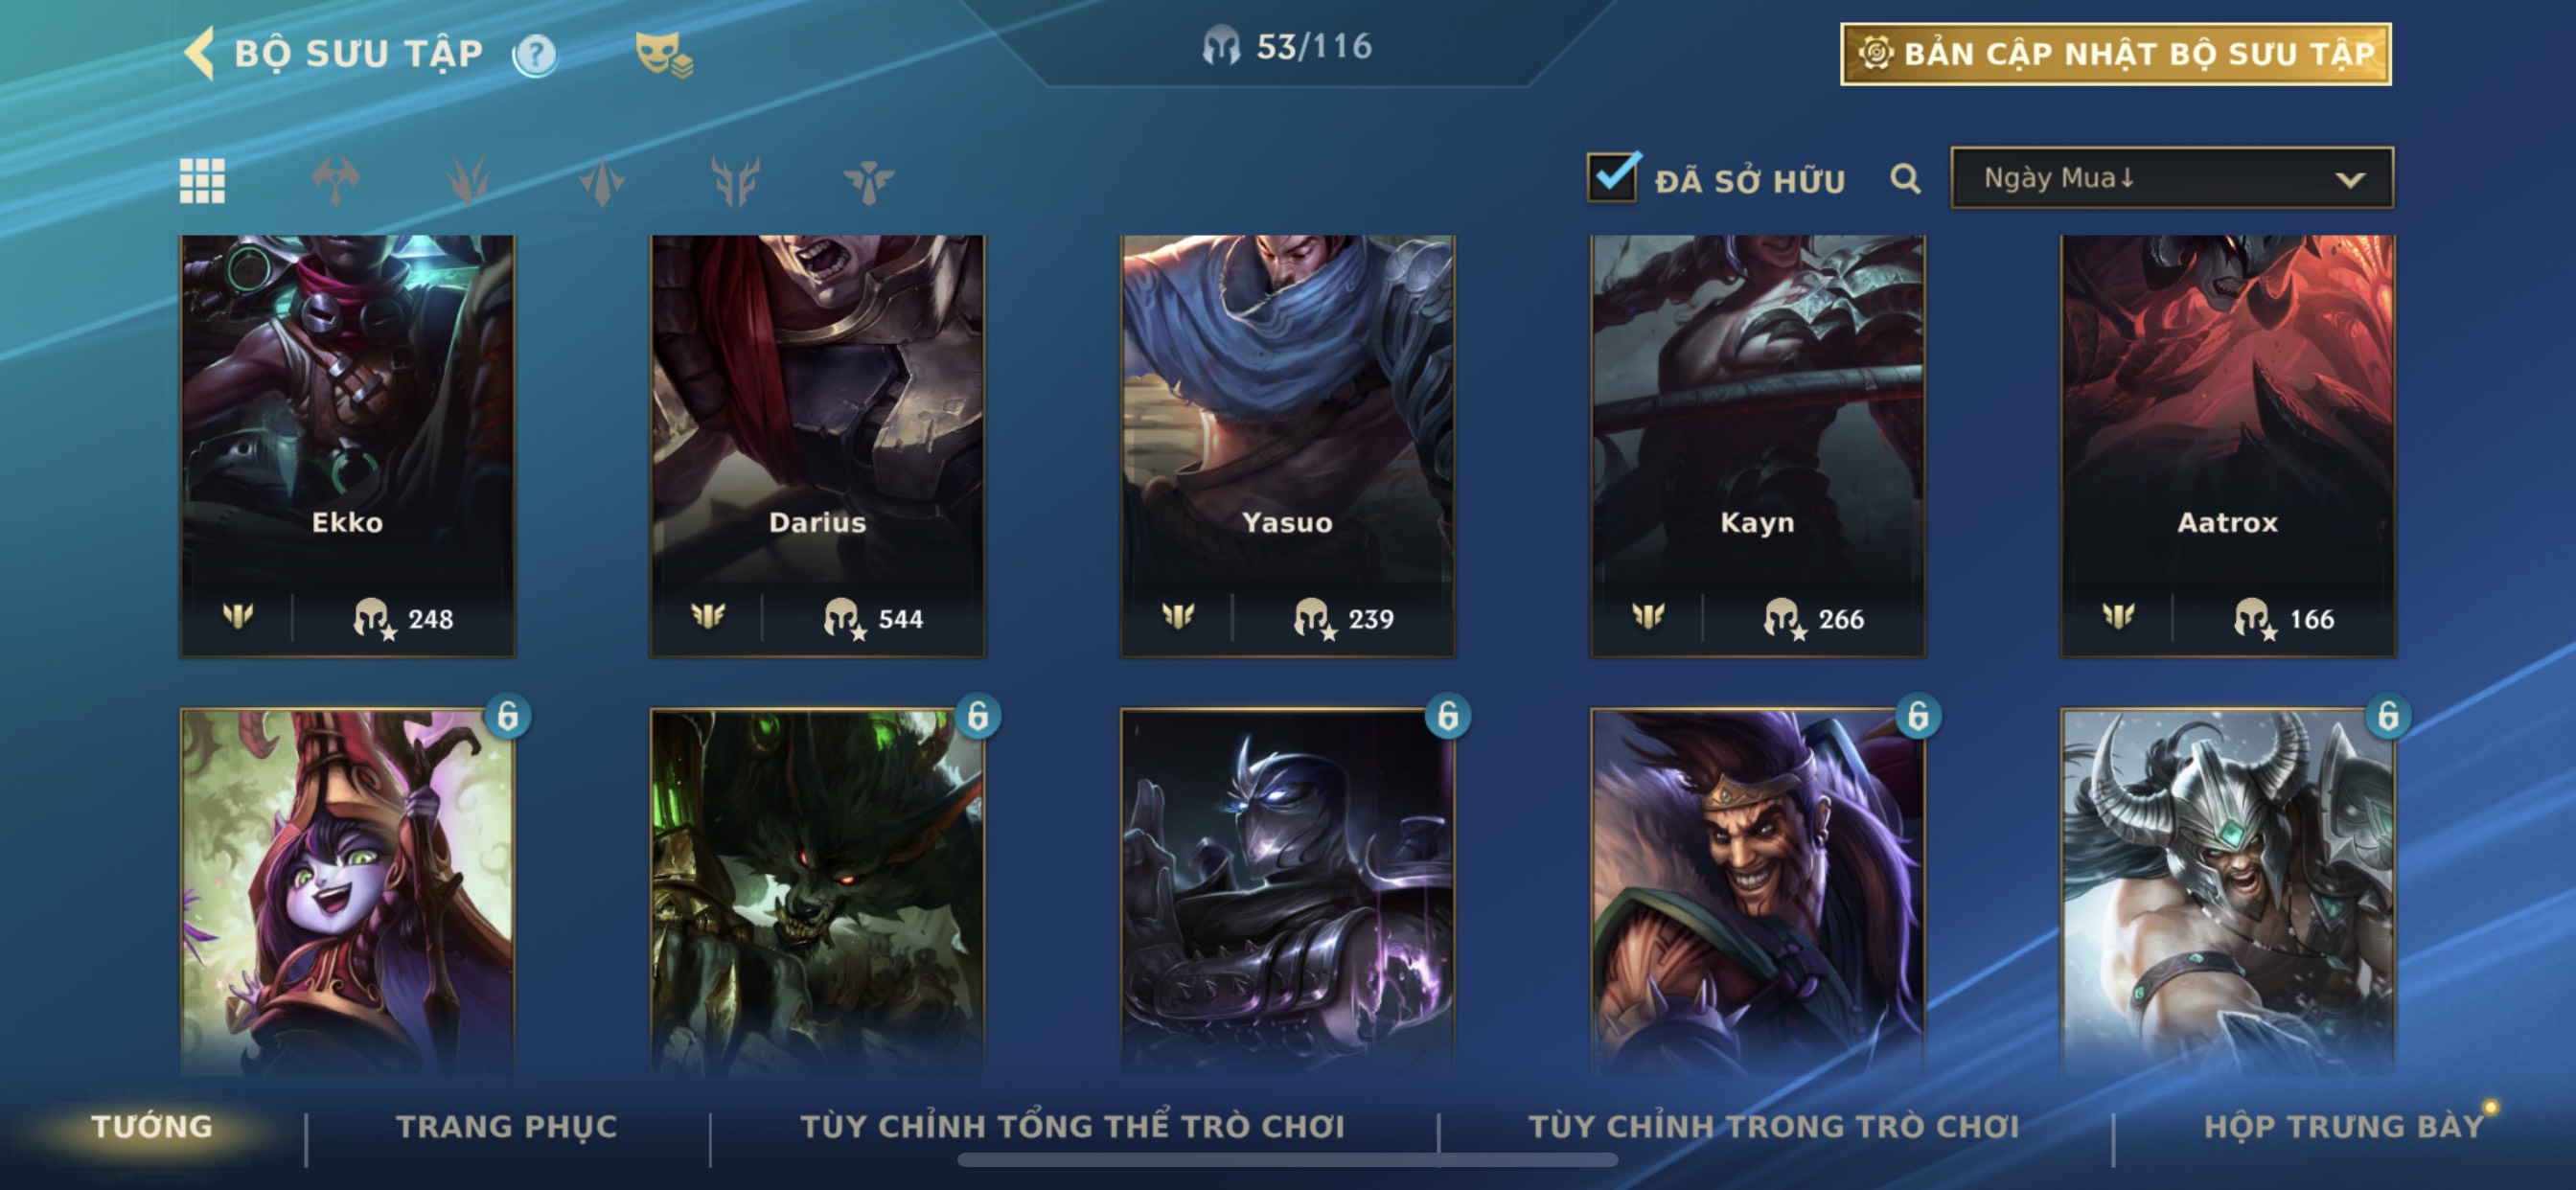Click the horizontal scrollbar at bottom
This screenshot has width=2576, height=1190.
point(1287,1160)
